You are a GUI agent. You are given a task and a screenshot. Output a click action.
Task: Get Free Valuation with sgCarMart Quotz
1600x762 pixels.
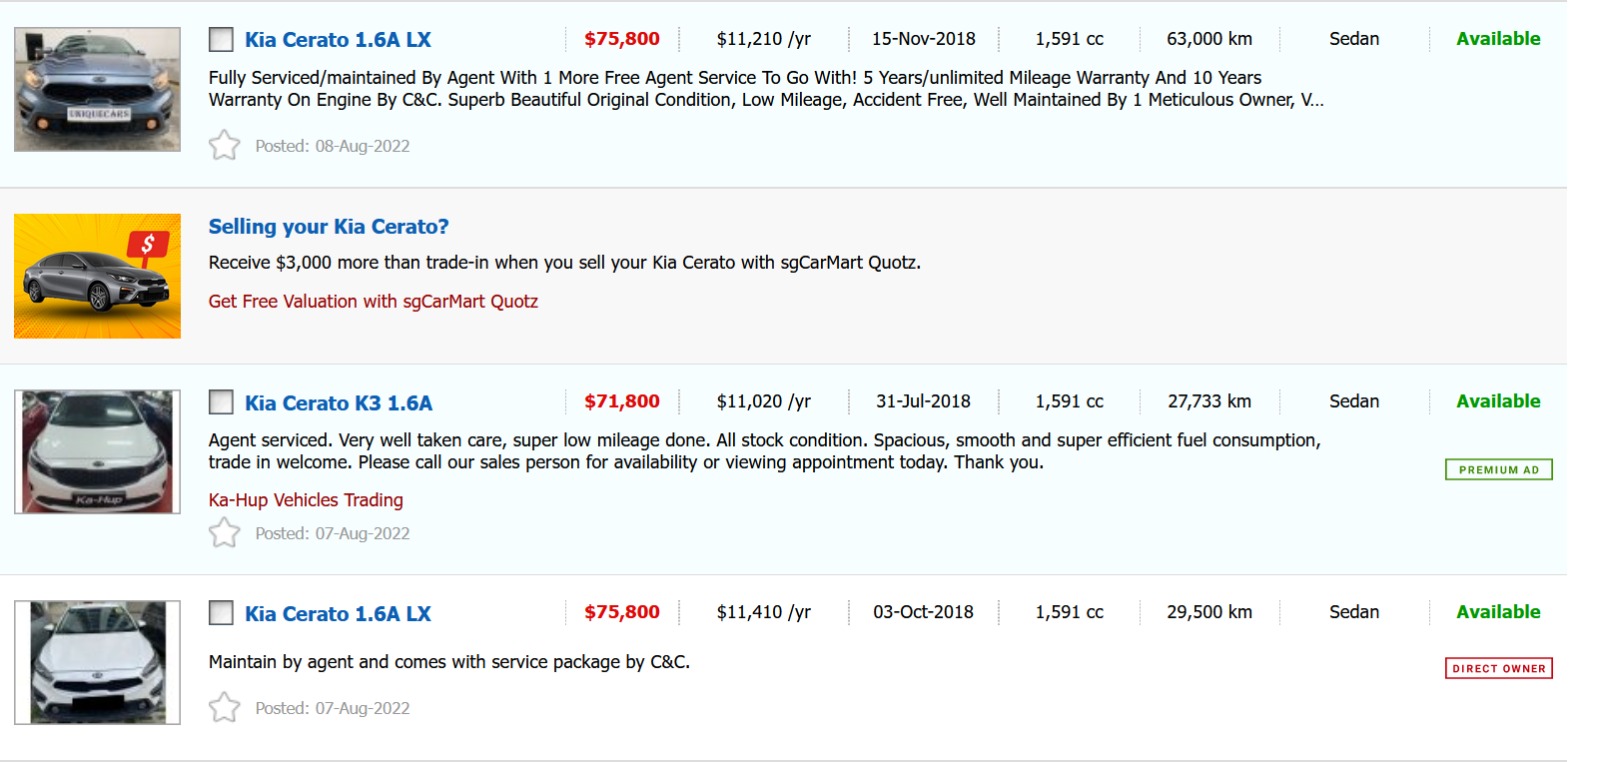(373, 301)
